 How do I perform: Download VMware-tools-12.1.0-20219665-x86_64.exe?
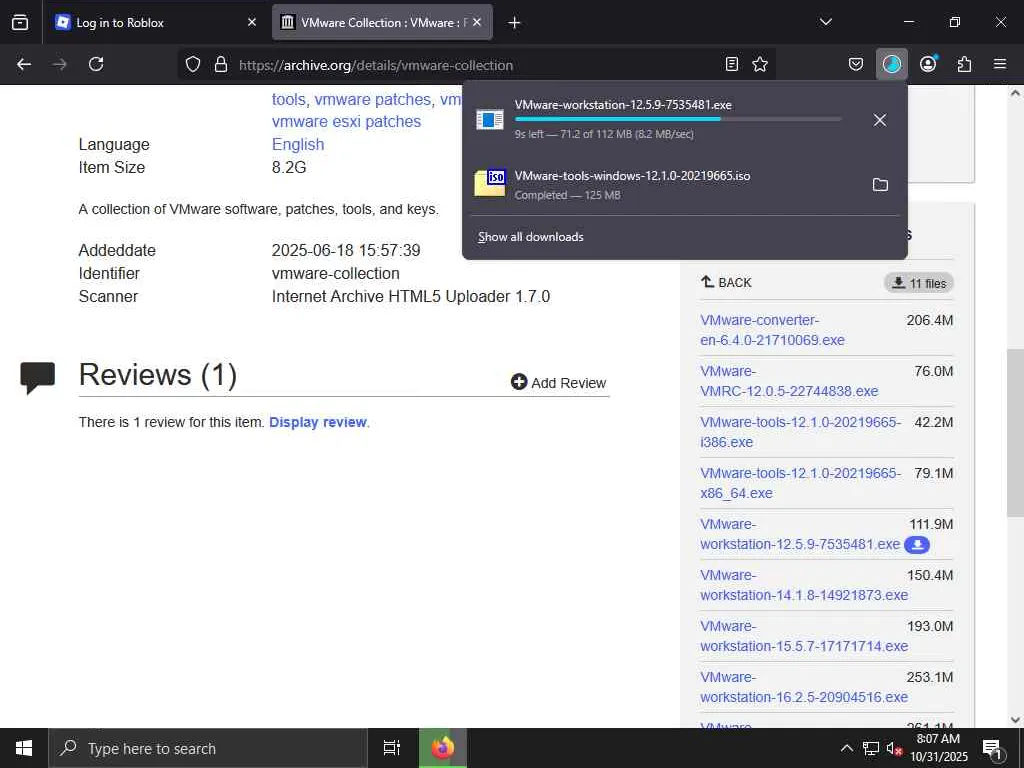pos(801,483)
